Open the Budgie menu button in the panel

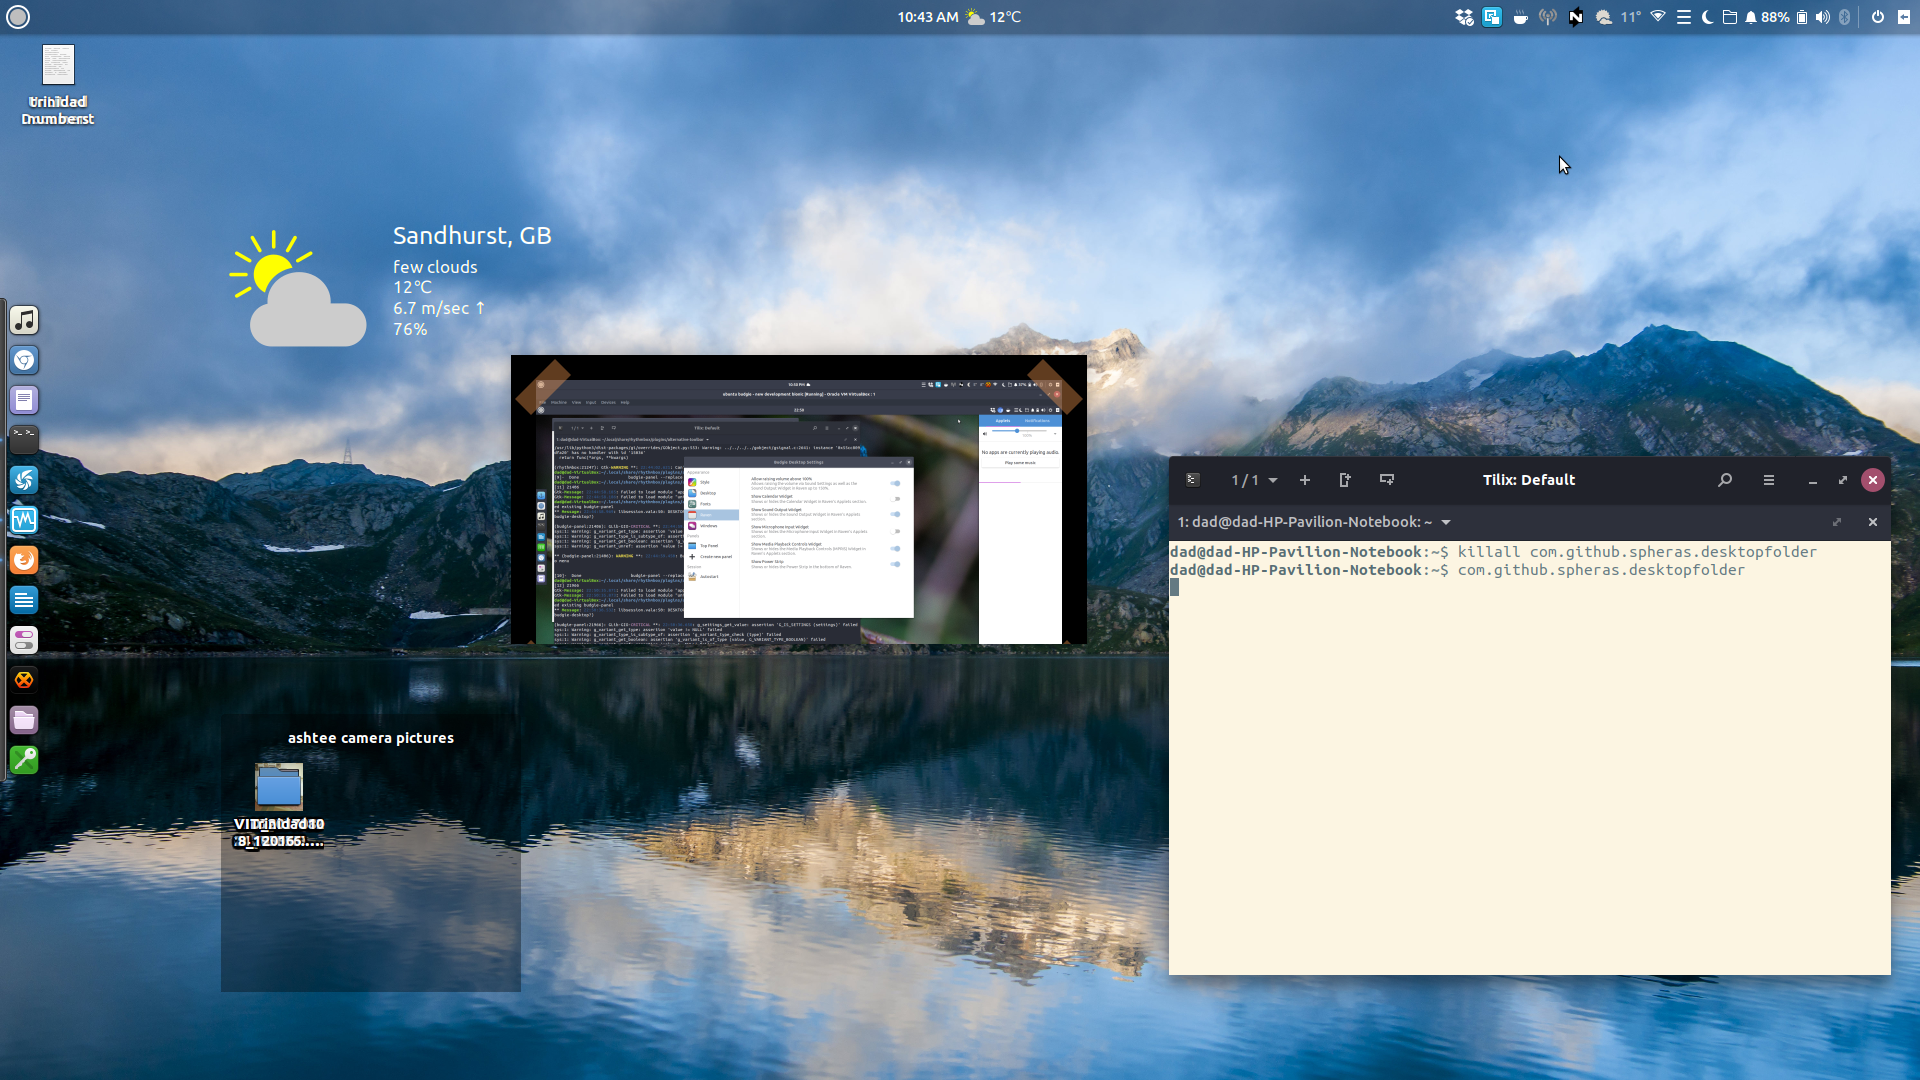tap(18, 17)
